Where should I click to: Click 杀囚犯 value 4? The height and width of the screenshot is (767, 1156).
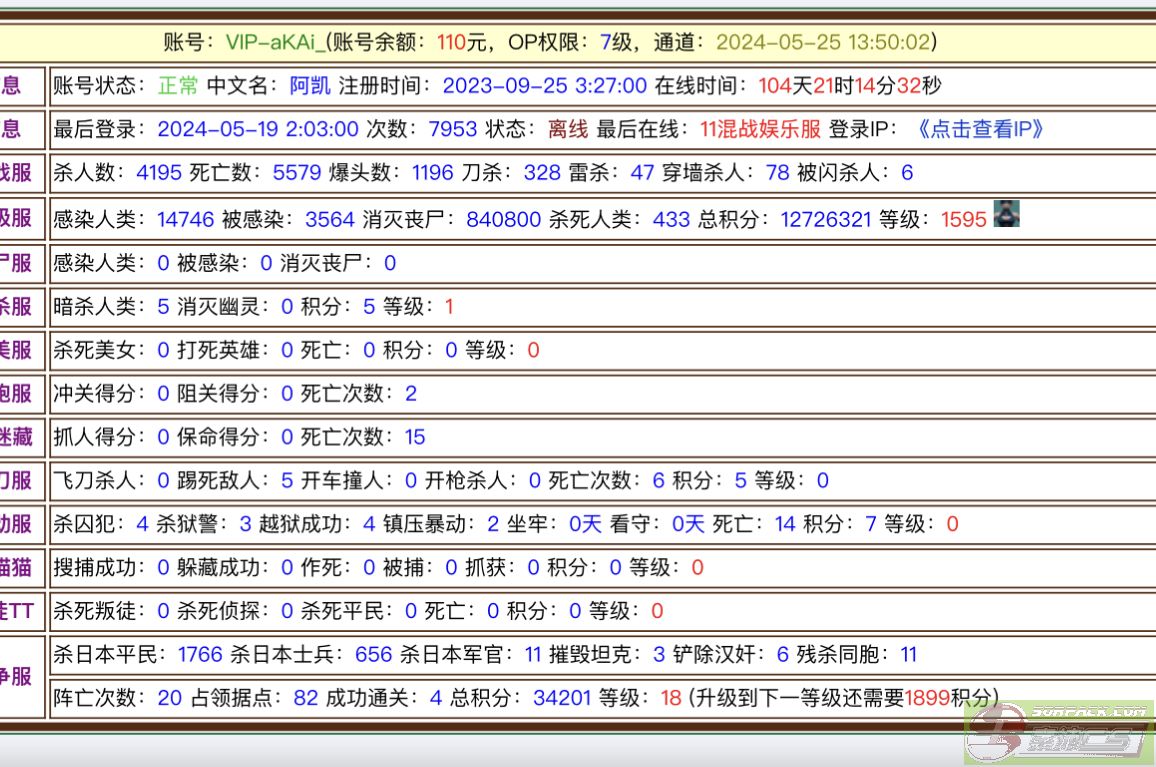(x=142, y=524)
